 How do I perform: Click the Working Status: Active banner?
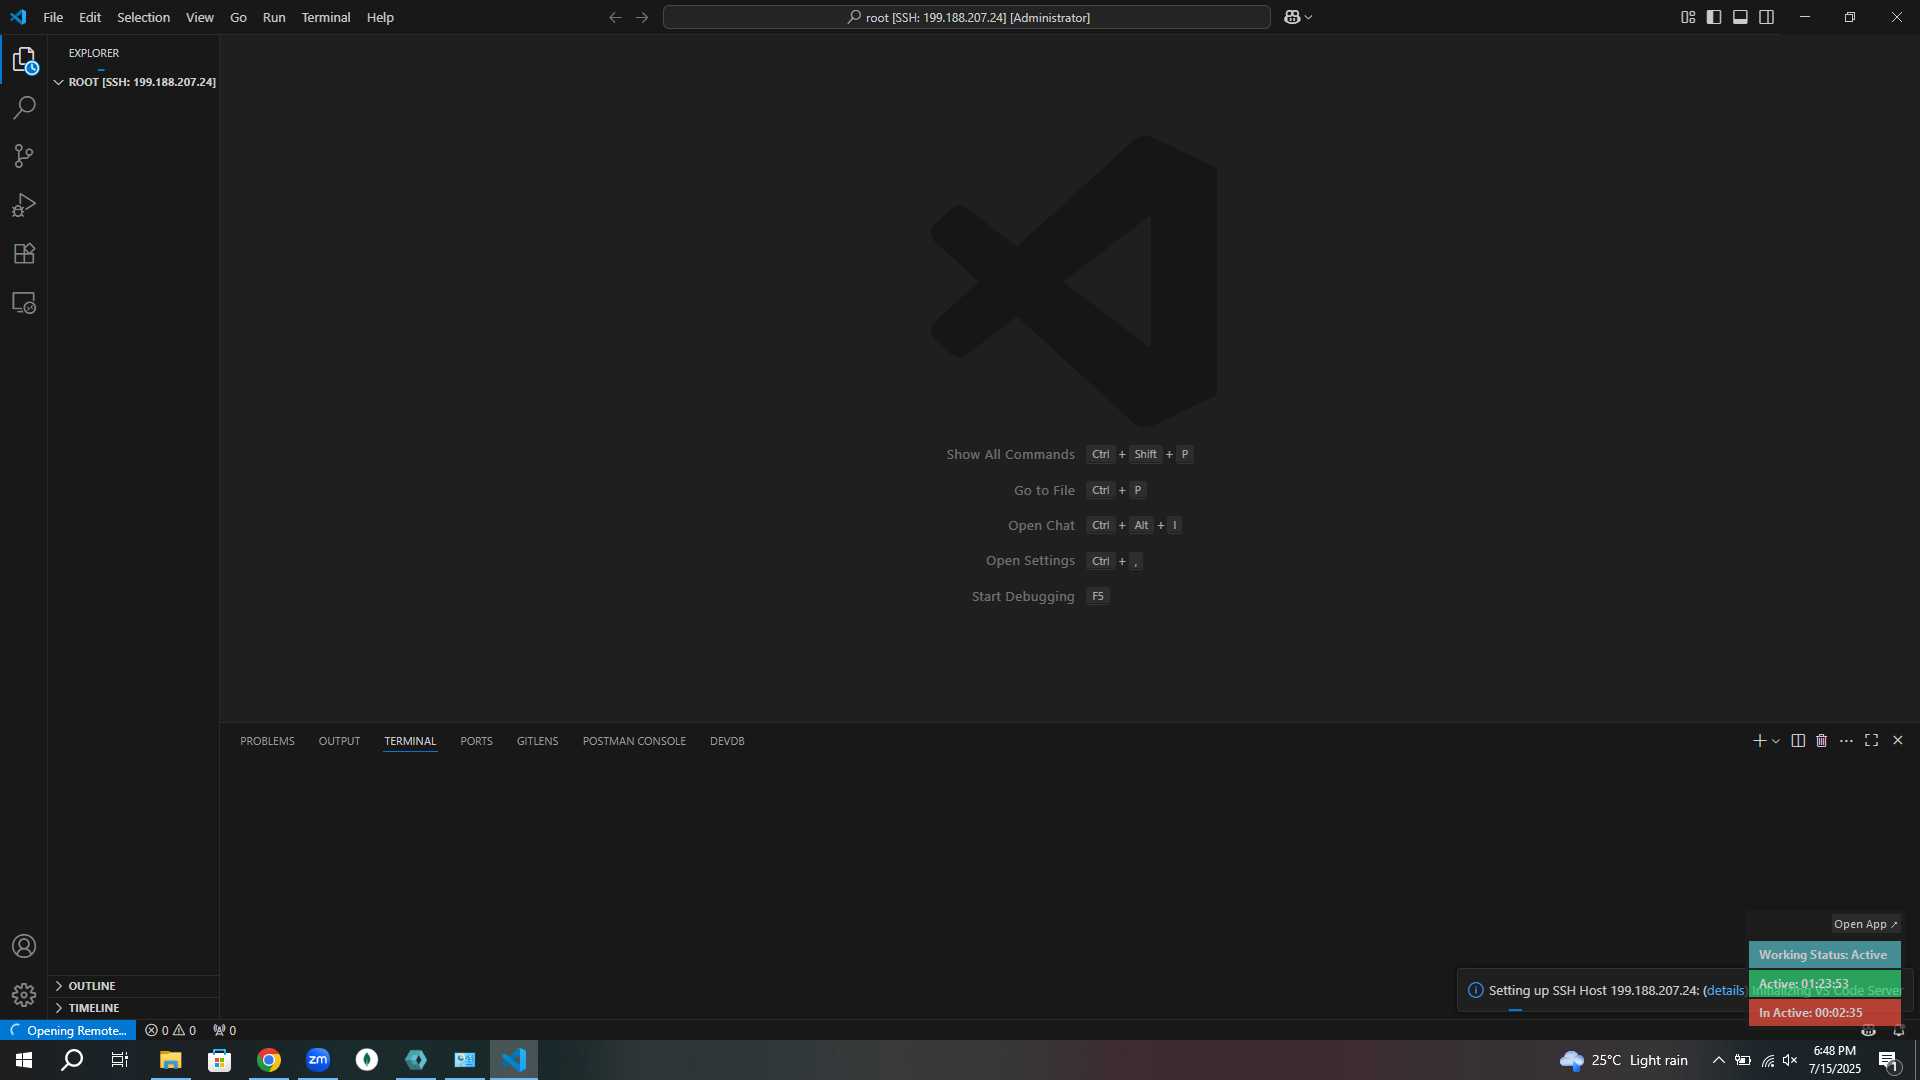pyautogui.click(x=1824, y=955)
